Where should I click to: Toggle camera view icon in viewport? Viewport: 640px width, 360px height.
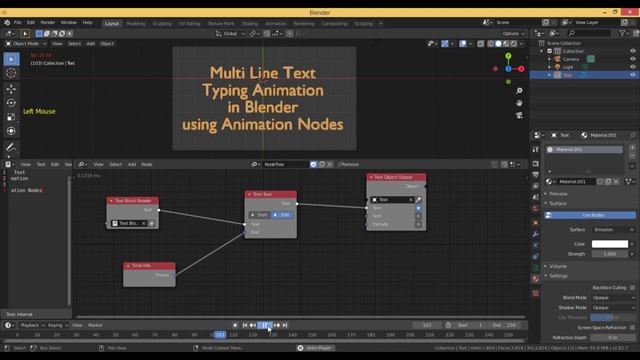(x=519, y=116)
